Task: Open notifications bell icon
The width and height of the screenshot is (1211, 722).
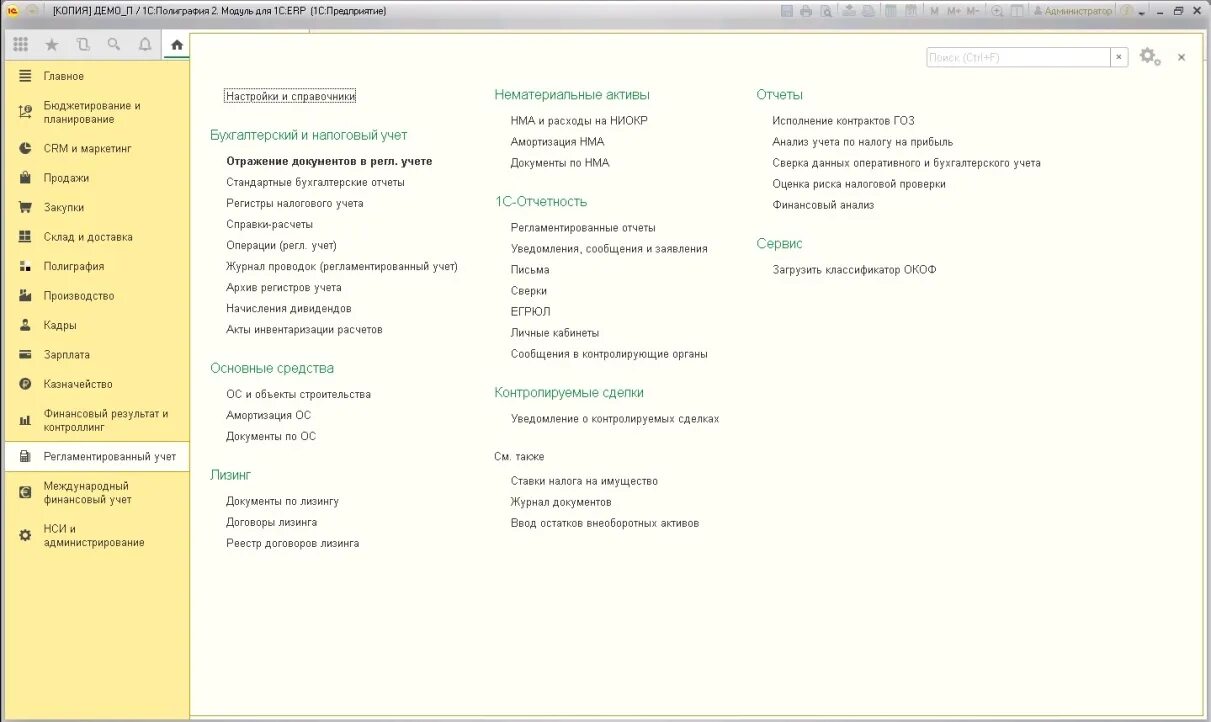Action: (145, 45)
